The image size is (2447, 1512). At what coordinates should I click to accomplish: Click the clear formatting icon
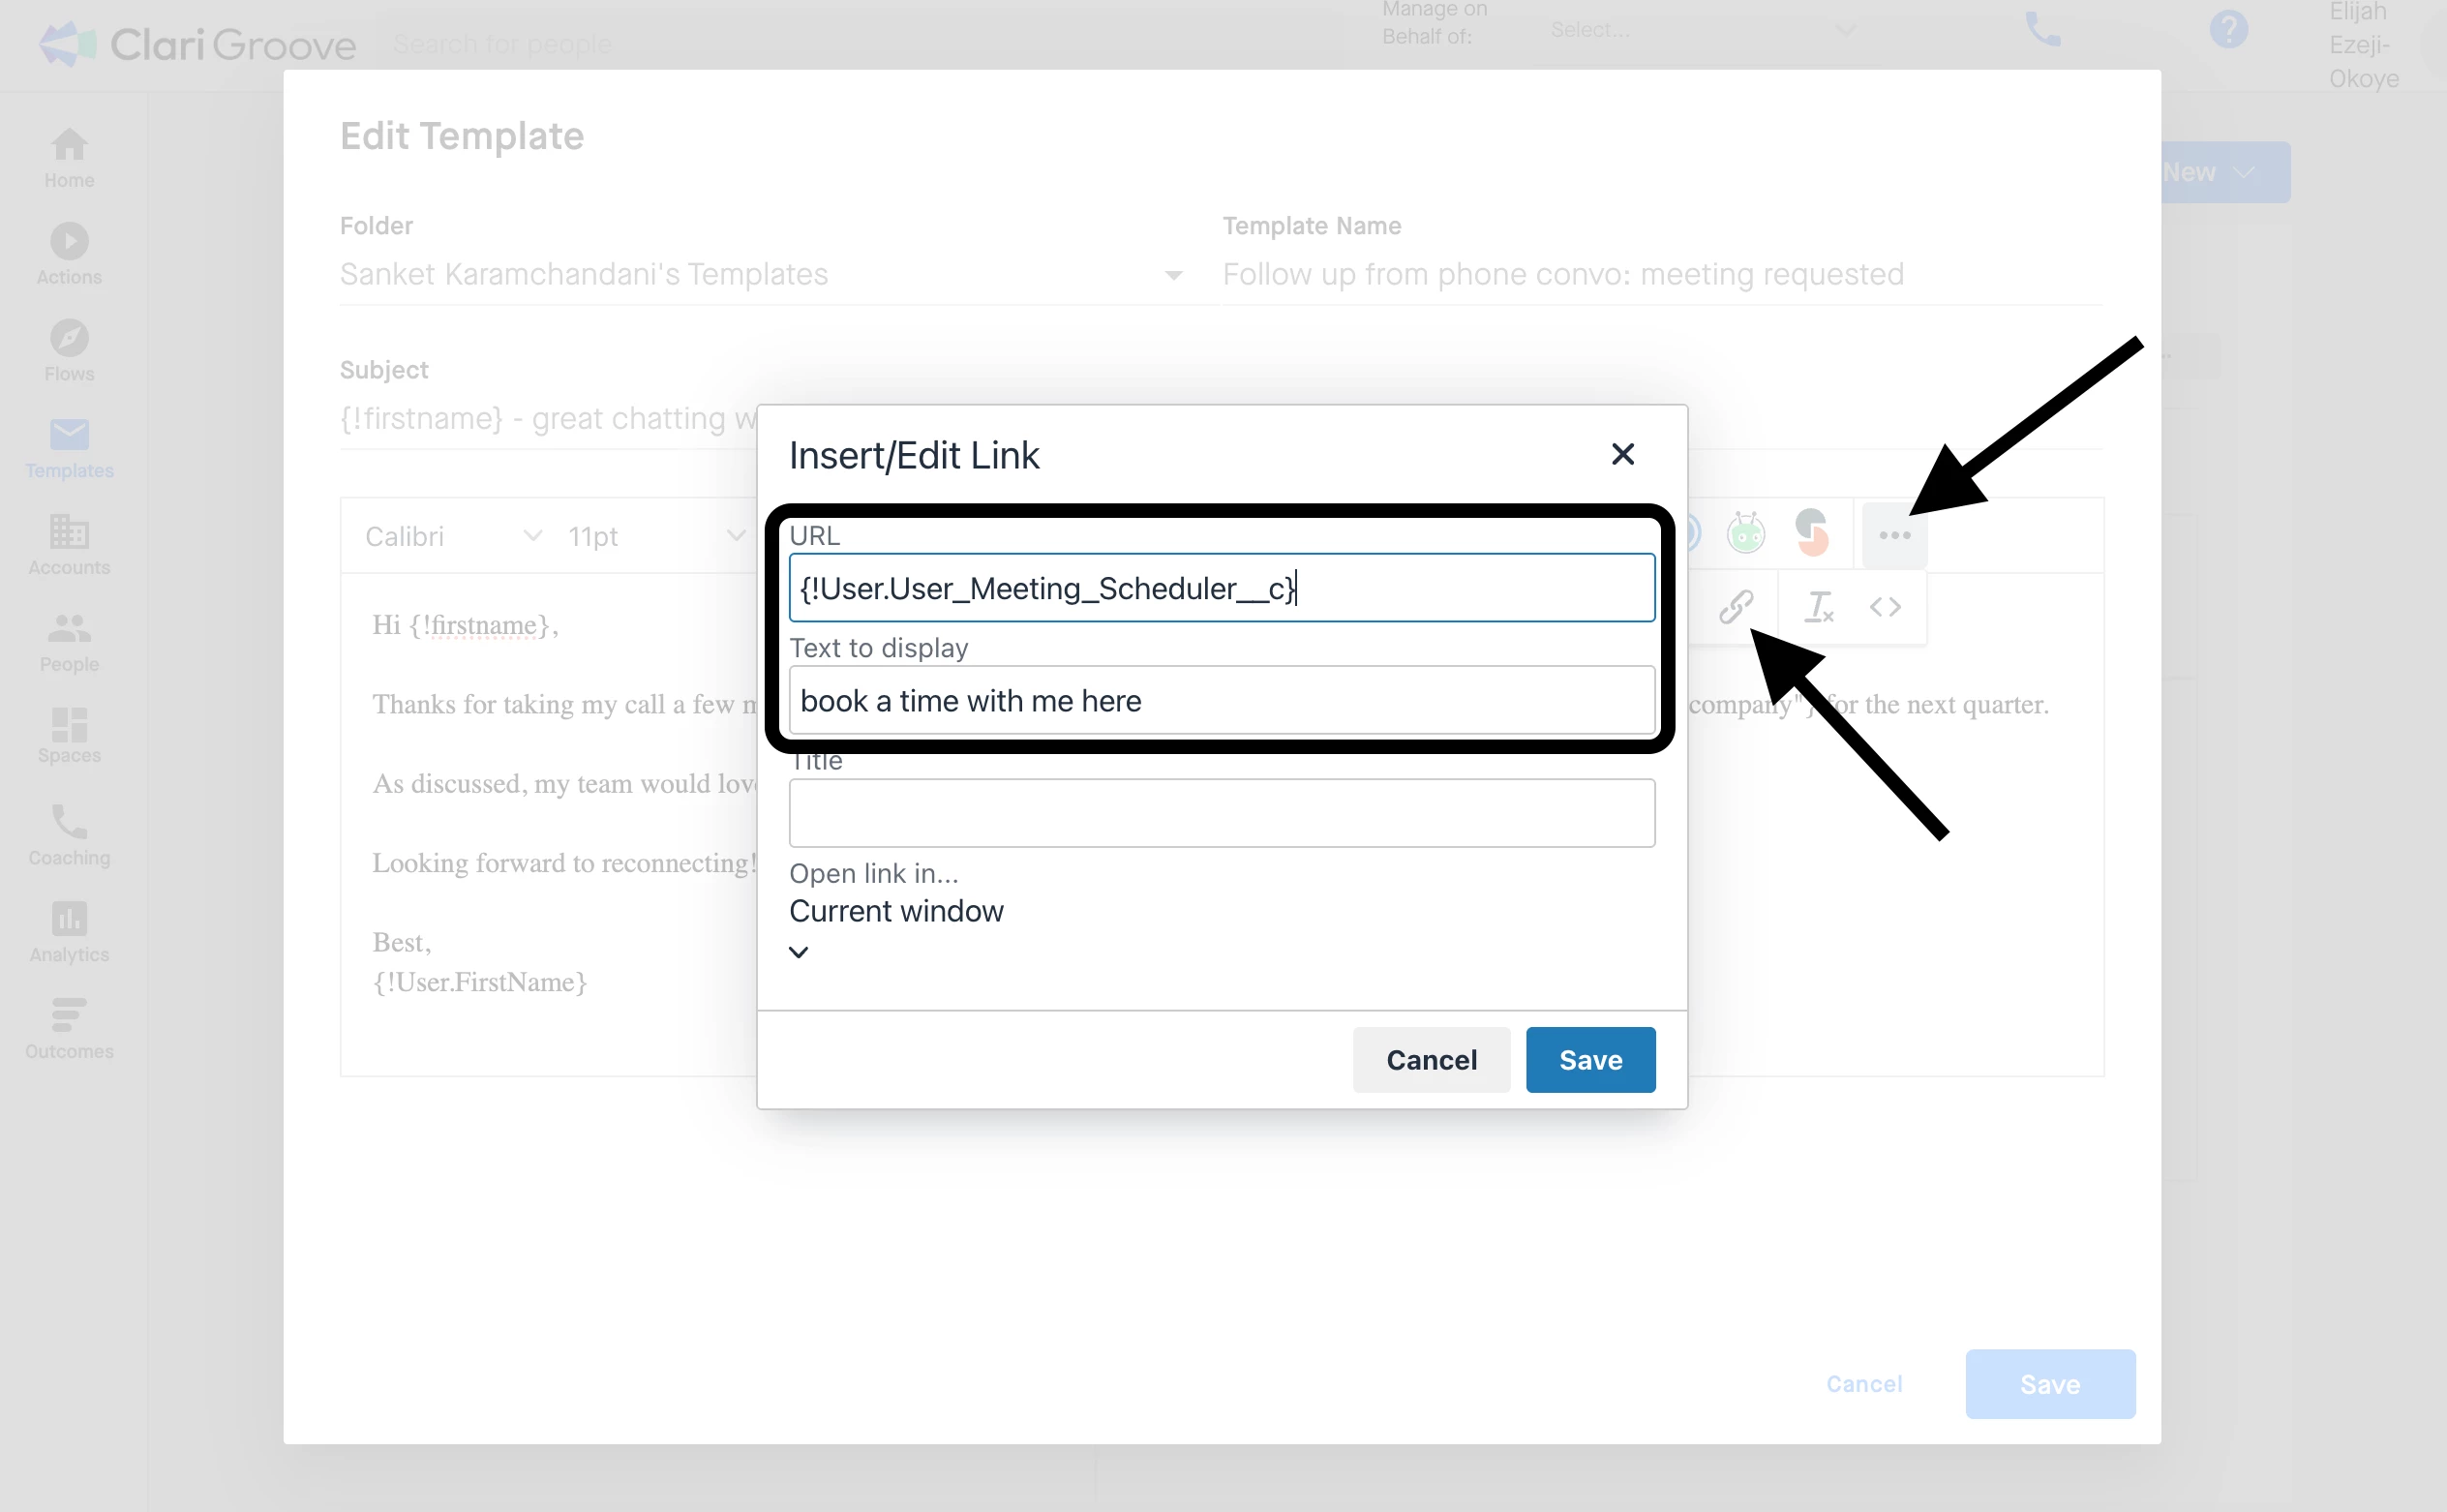[x=1817, y=606]
